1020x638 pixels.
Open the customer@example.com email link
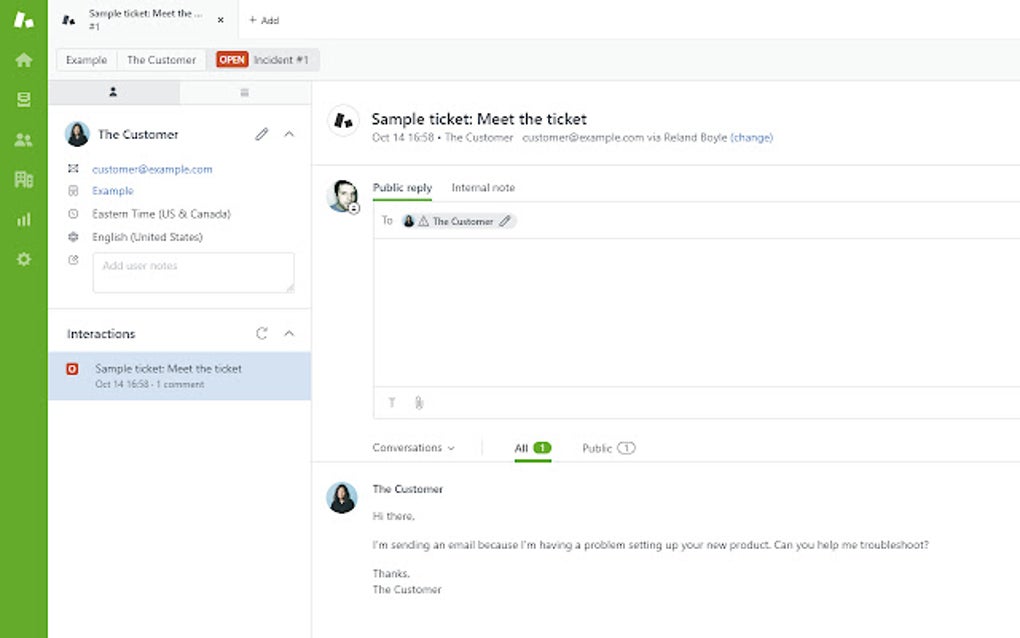pos(151,169)
